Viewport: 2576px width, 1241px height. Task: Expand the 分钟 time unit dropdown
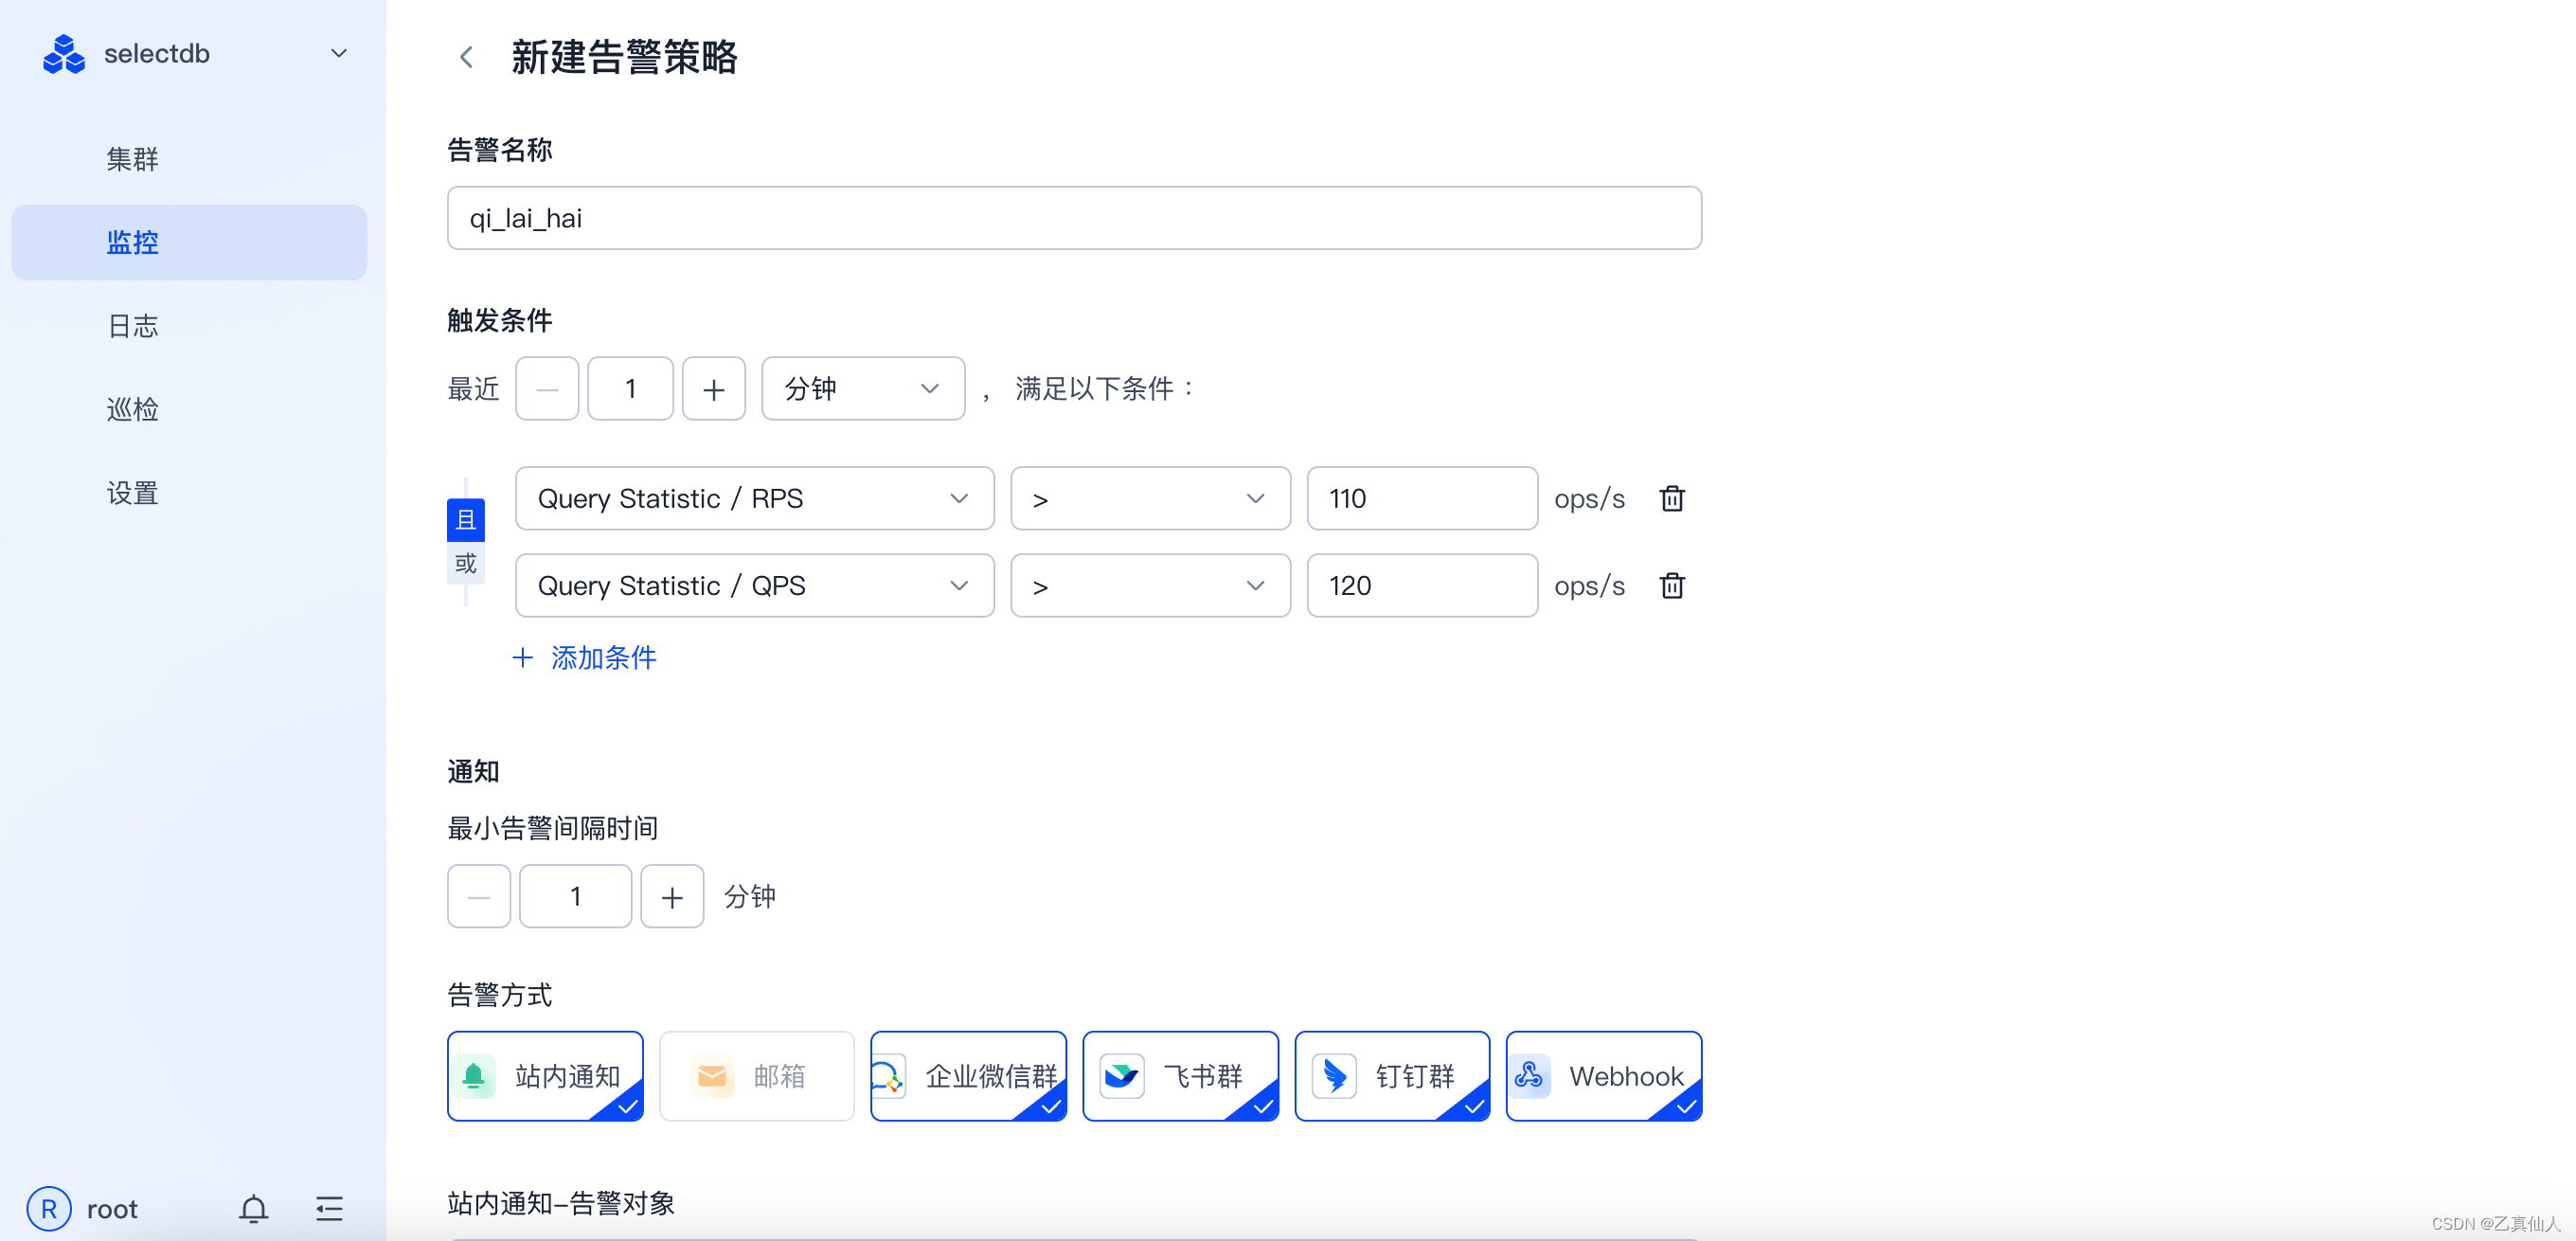pos(862,389)
